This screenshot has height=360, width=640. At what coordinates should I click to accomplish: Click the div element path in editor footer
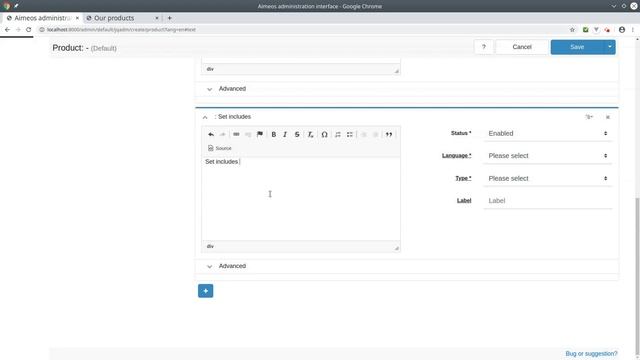pos(210,246)
